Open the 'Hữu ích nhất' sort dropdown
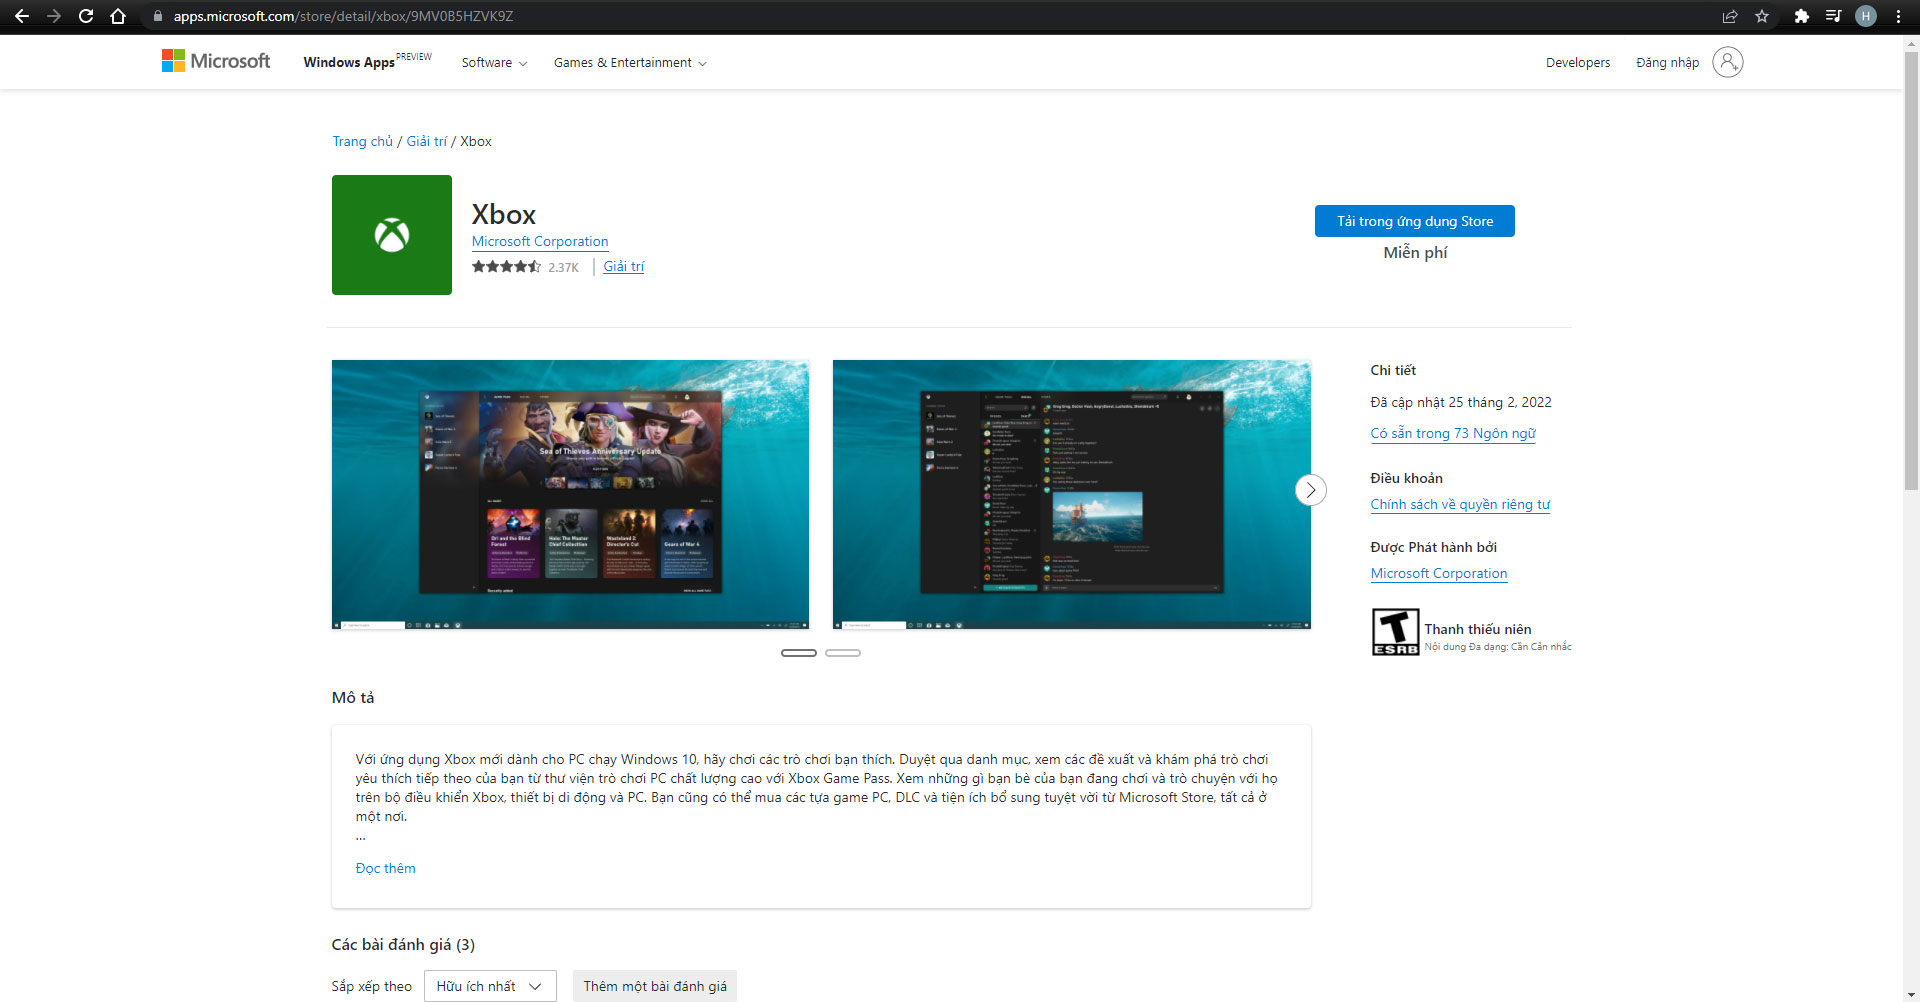This screenshot has height=1002, width=1920. [490, 986]
